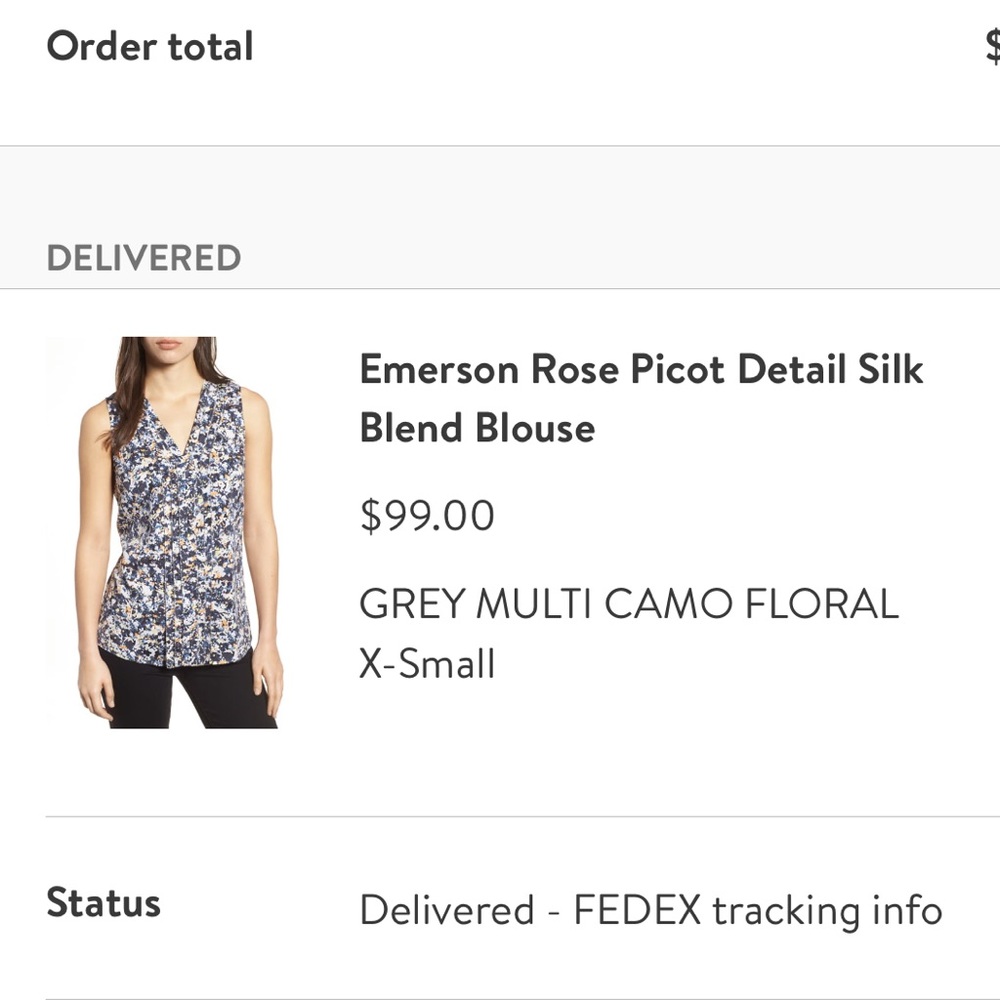This screenshot has width=1000, height=1000.
Task: Click the DELIVERED section header
Action: pyautogui.click(x=143, y=257)
